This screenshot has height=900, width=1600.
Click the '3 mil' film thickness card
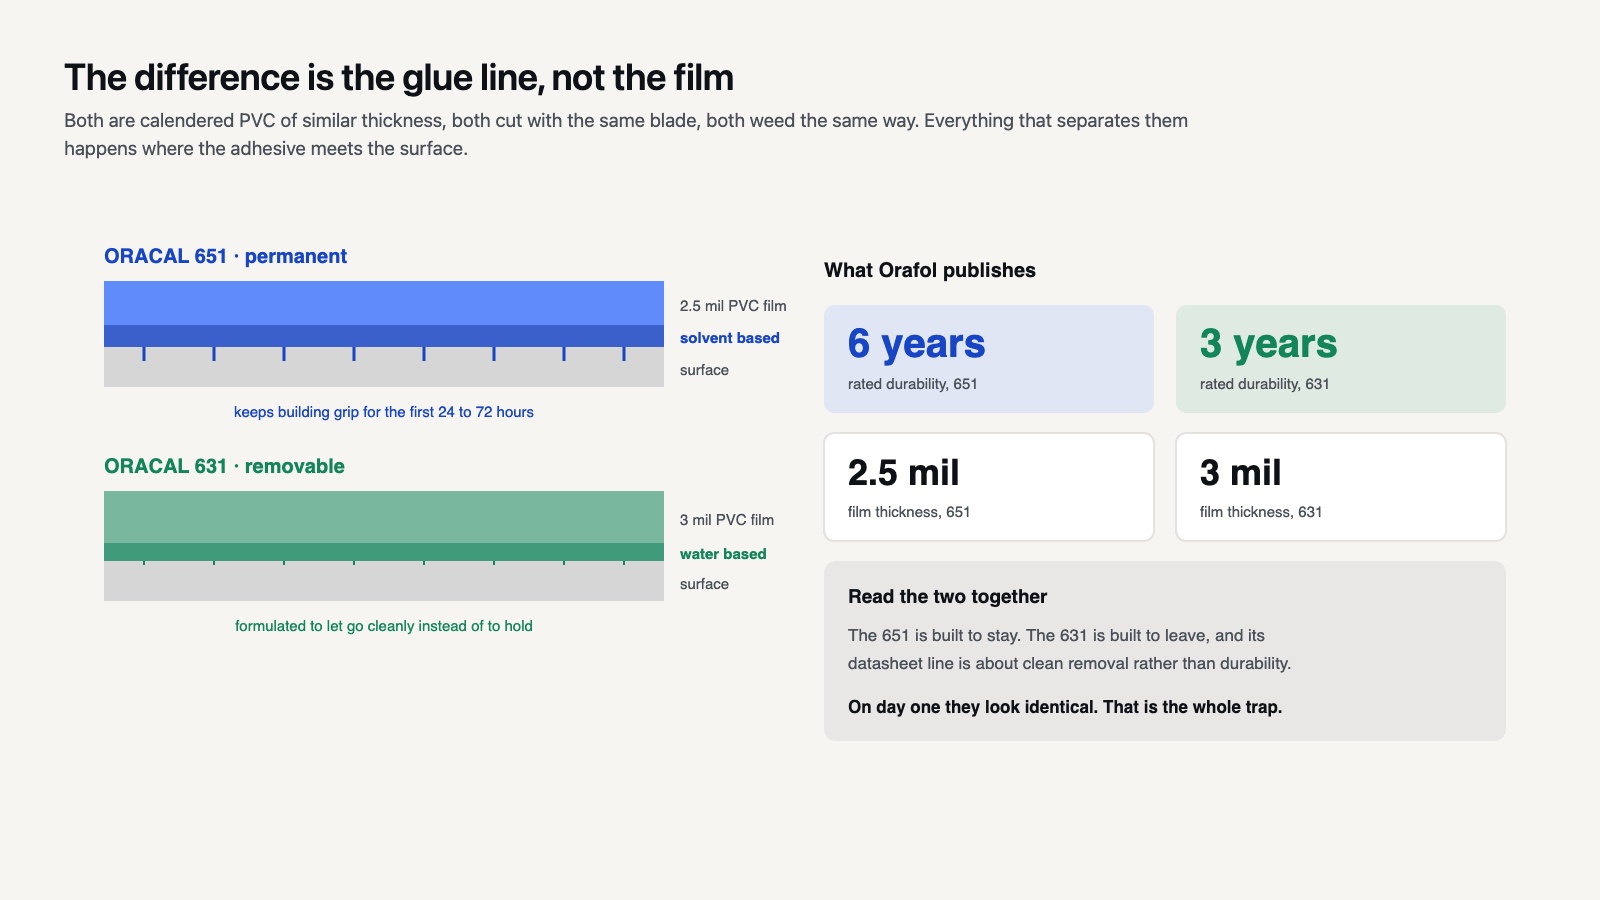click(1341, 487)
